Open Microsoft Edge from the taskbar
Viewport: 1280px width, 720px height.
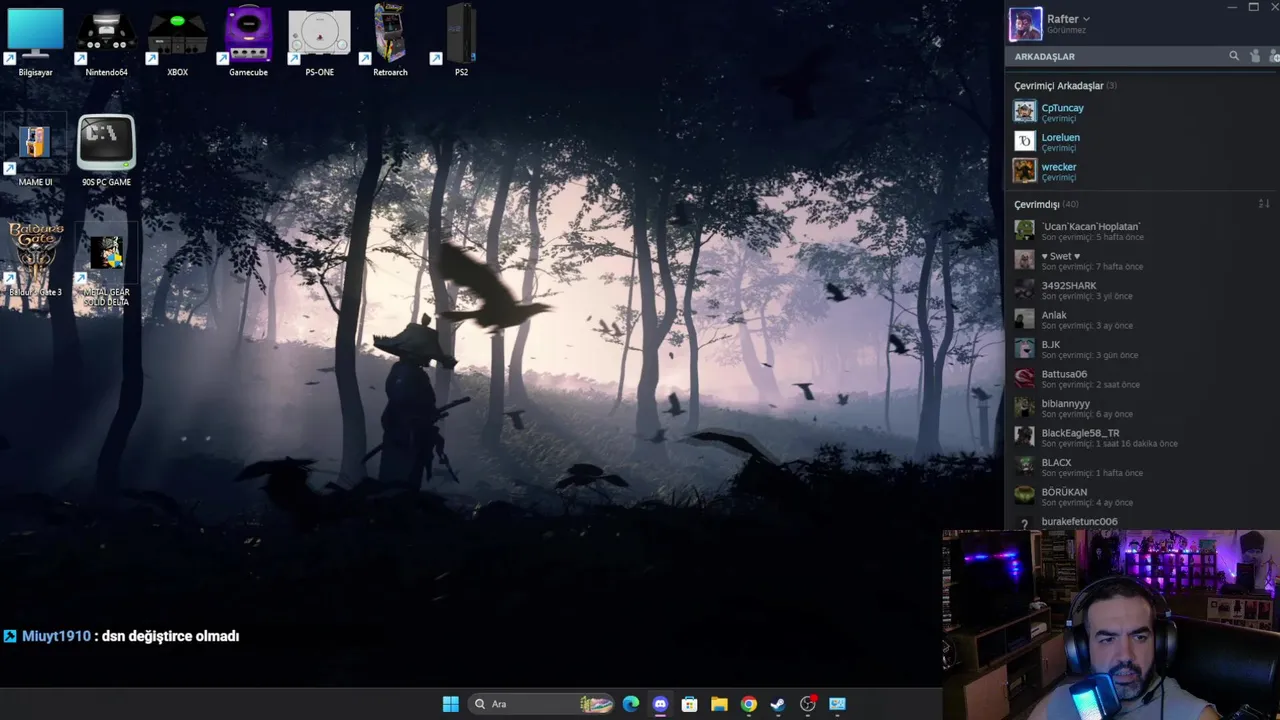[630, 704]
